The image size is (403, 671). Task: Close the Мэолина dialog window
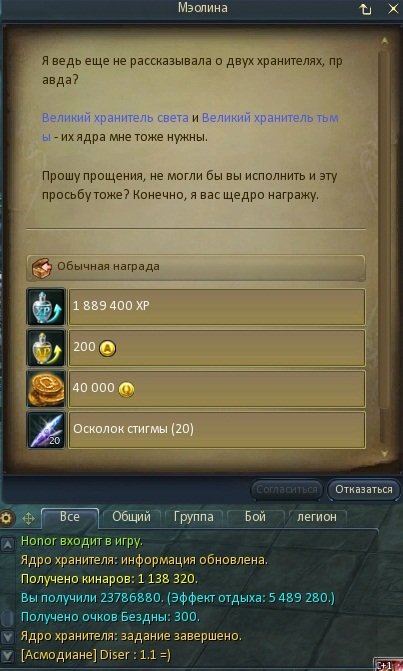(393, 9)
